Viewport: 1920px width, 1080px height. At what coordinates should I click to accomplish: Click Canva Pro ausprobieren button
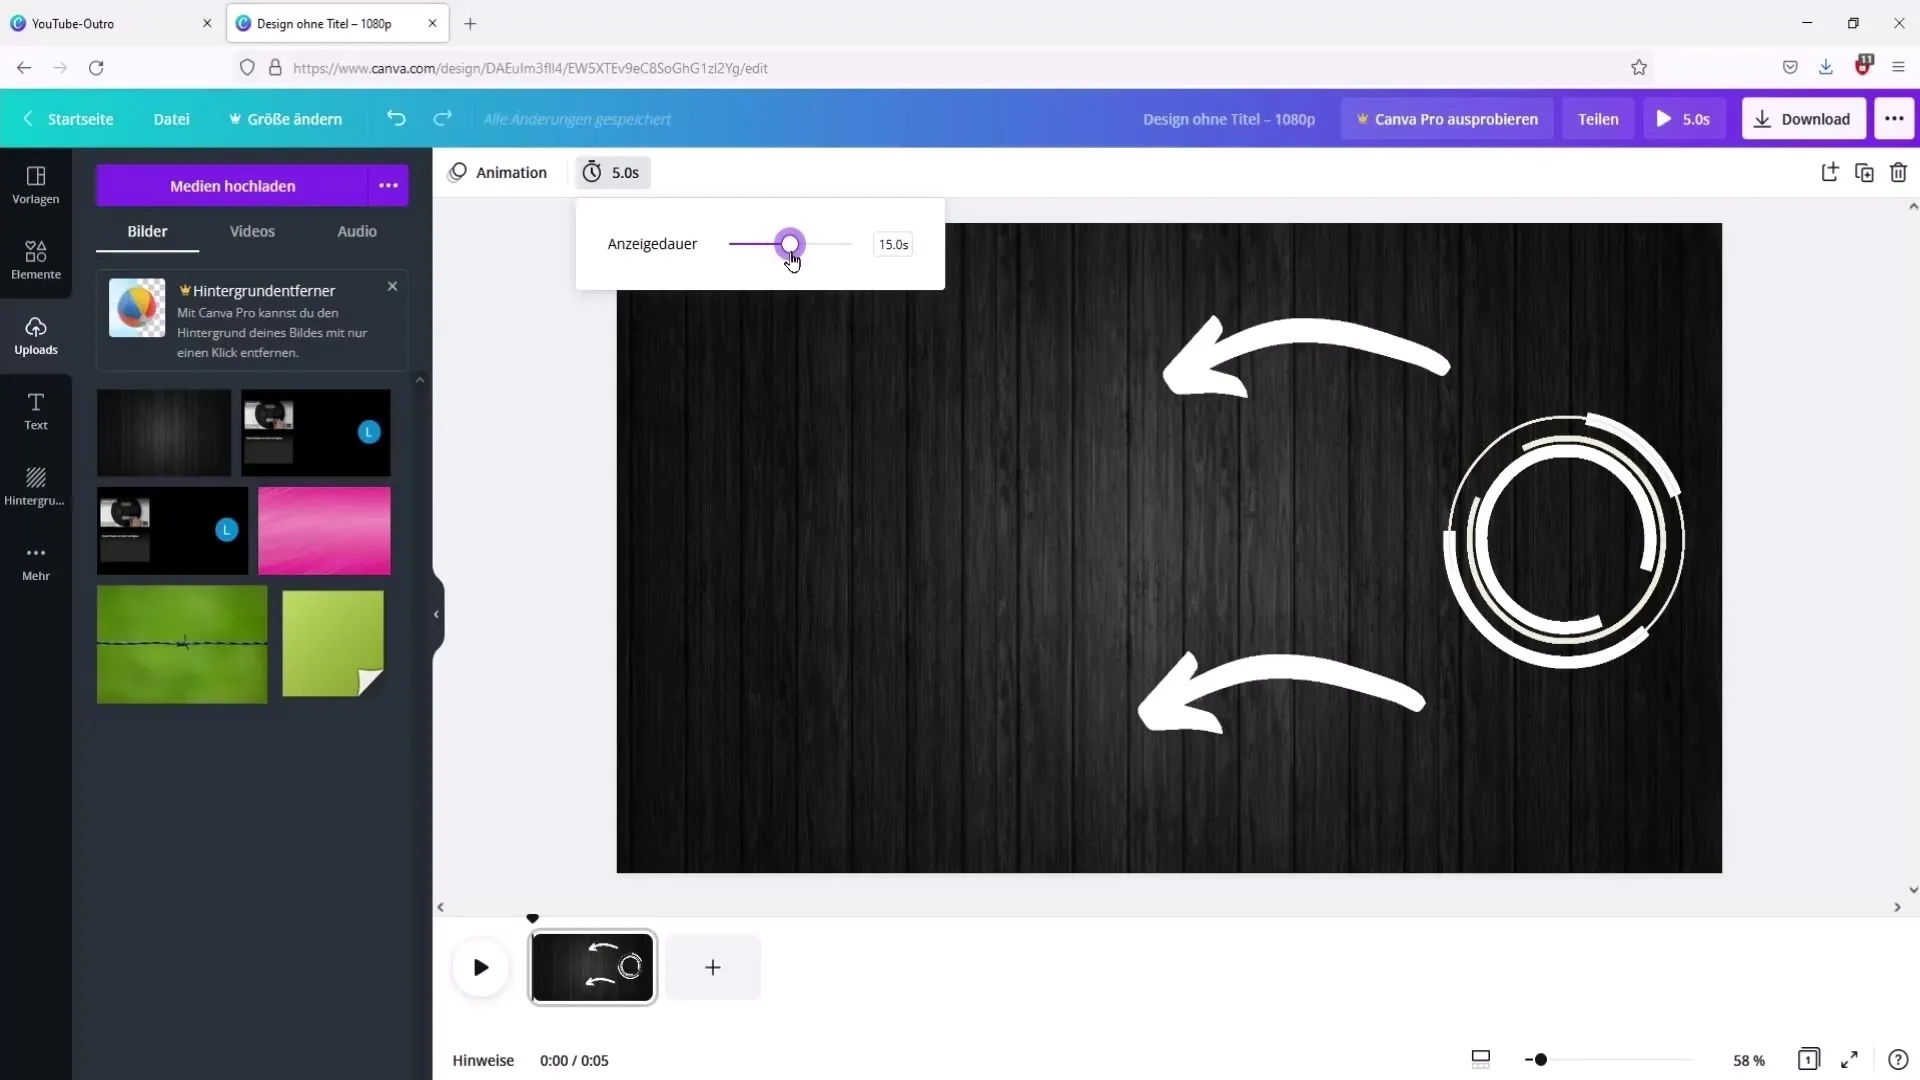click(1447, 118)
